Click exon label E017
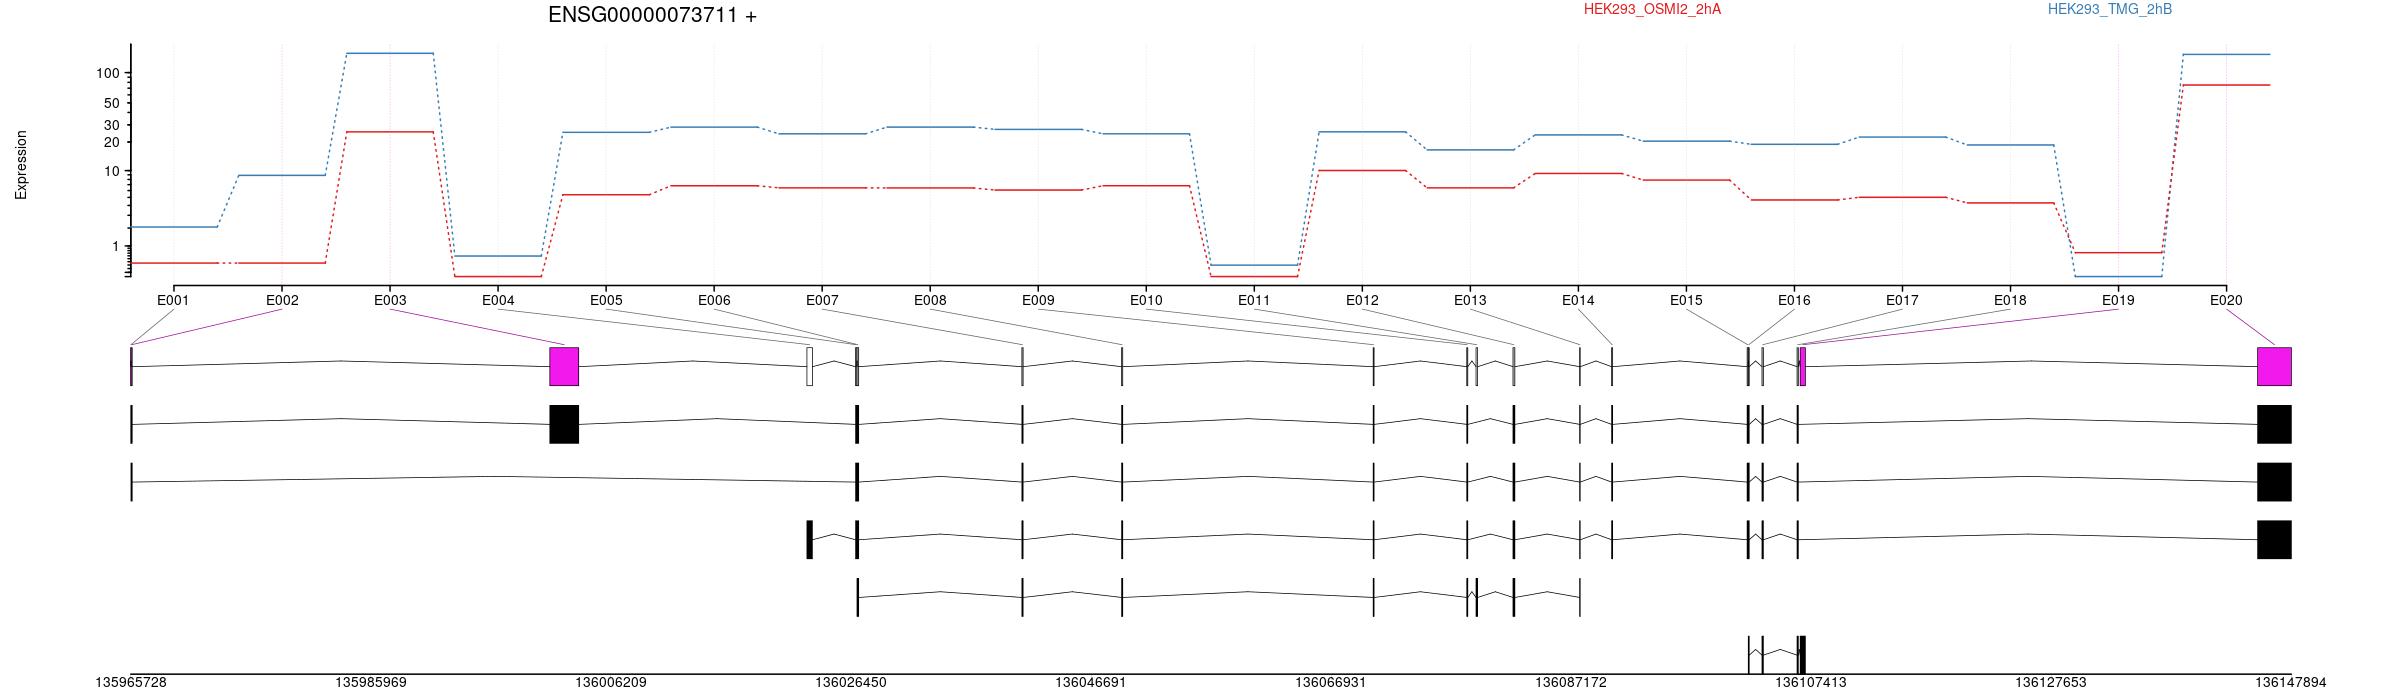2400x700 pixels. 1902,300
